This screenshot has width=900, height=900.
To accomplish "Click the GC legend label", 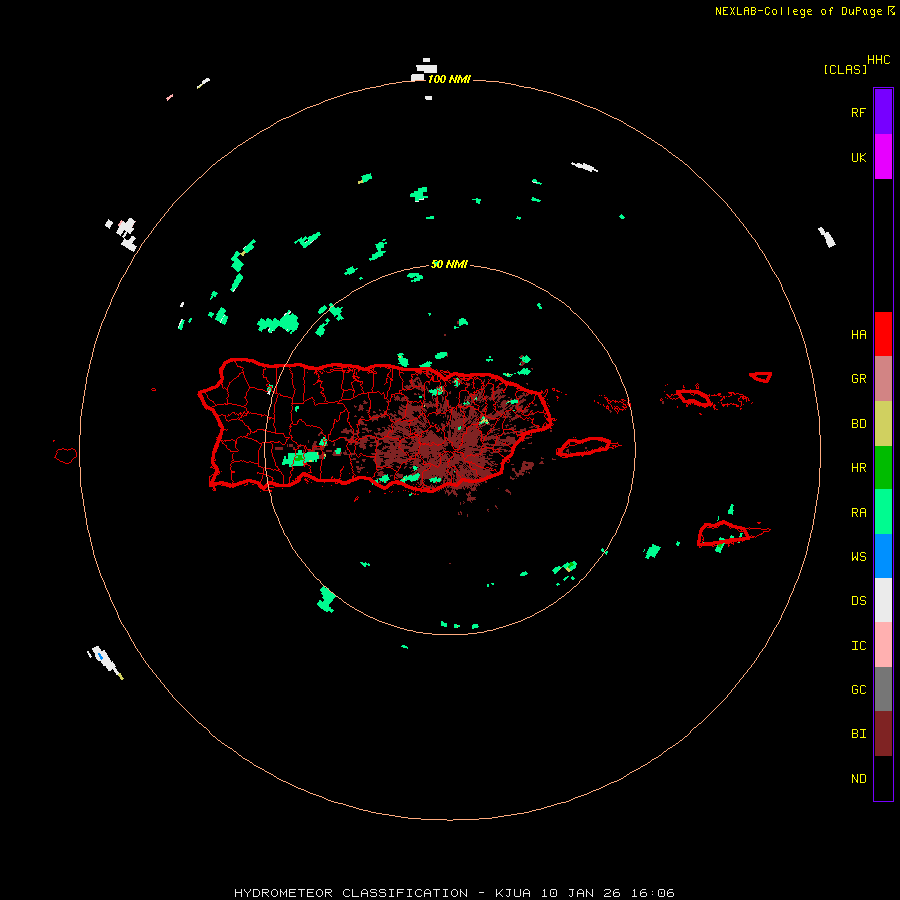I will click(858, 689).
